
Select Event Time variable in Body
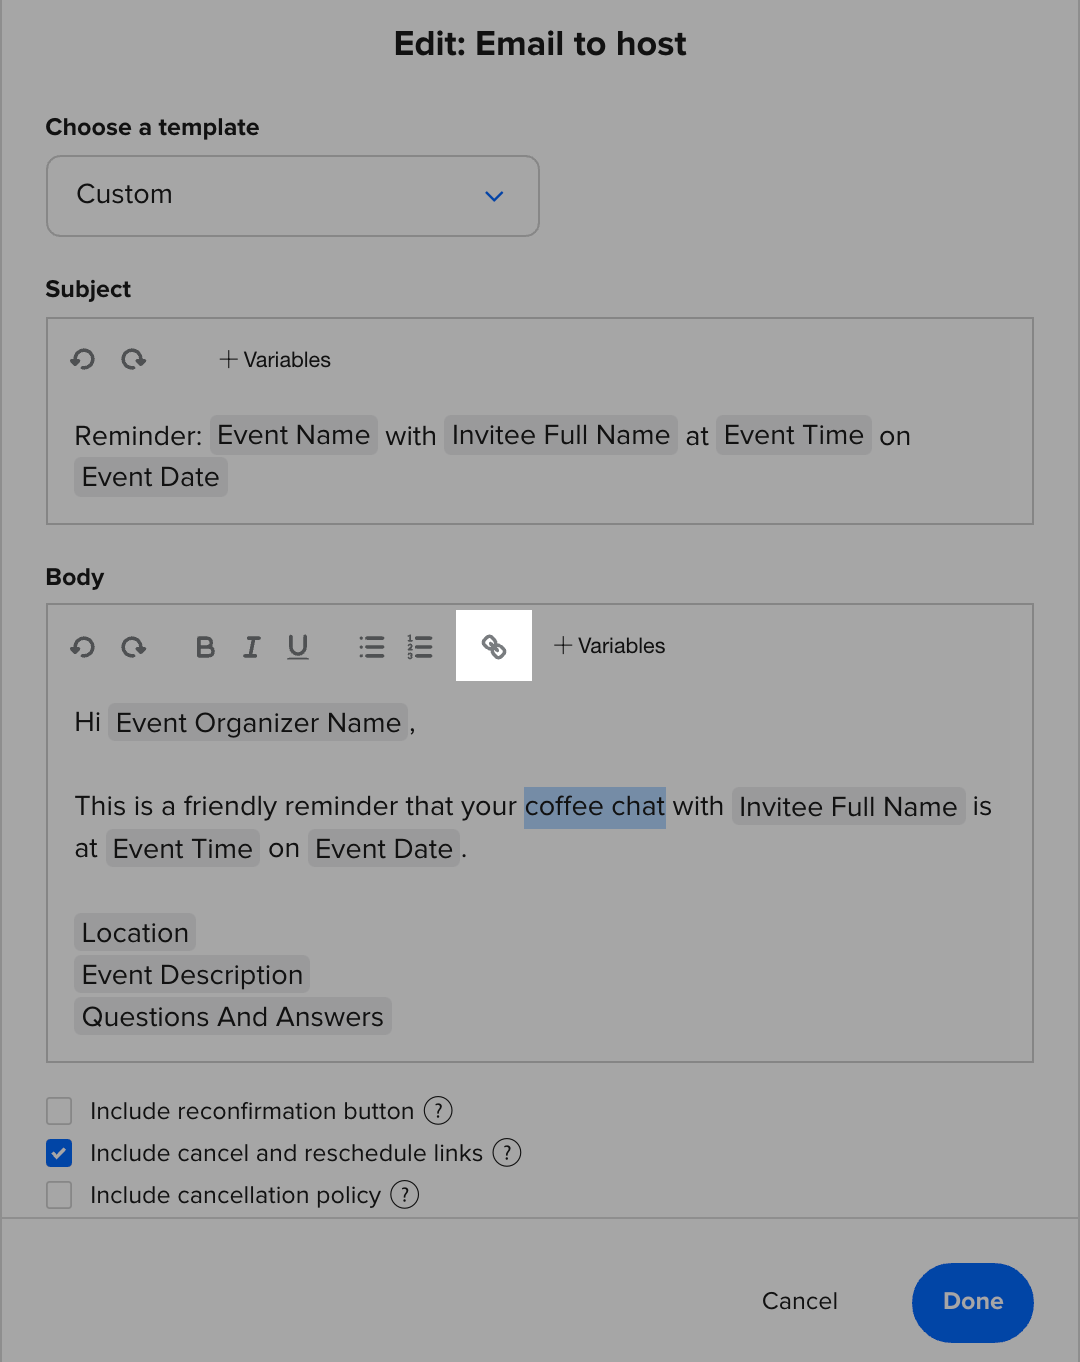click(x=183, y=849)
